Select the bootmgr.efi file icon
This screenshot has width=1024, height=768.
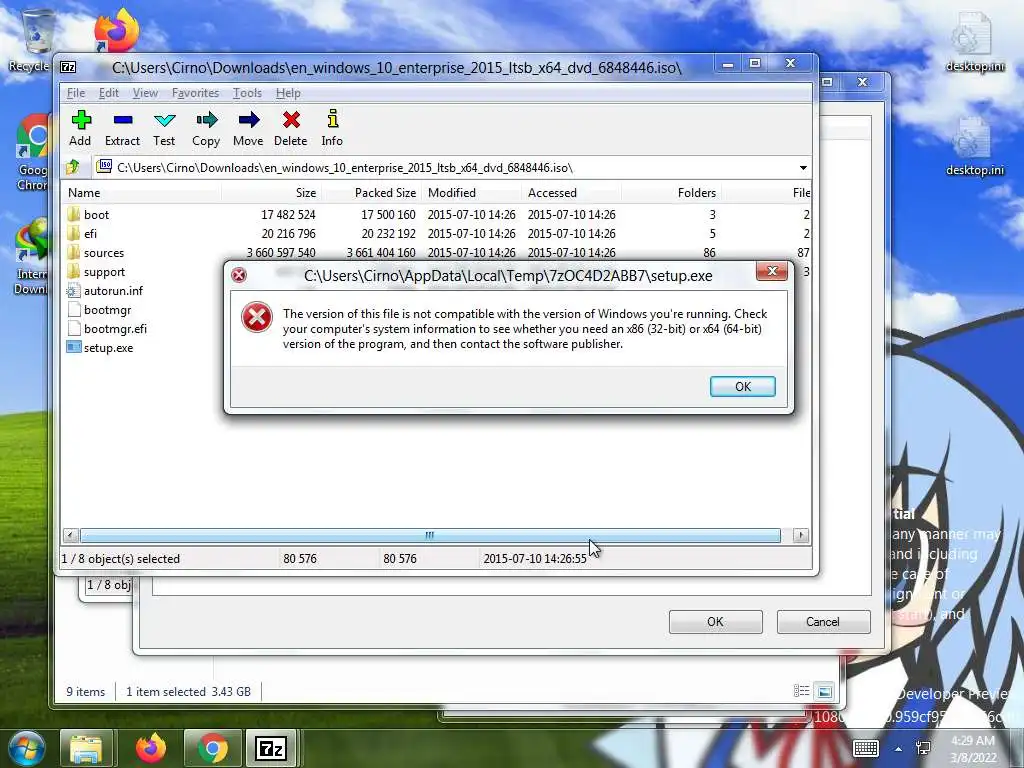coord(73,328)
